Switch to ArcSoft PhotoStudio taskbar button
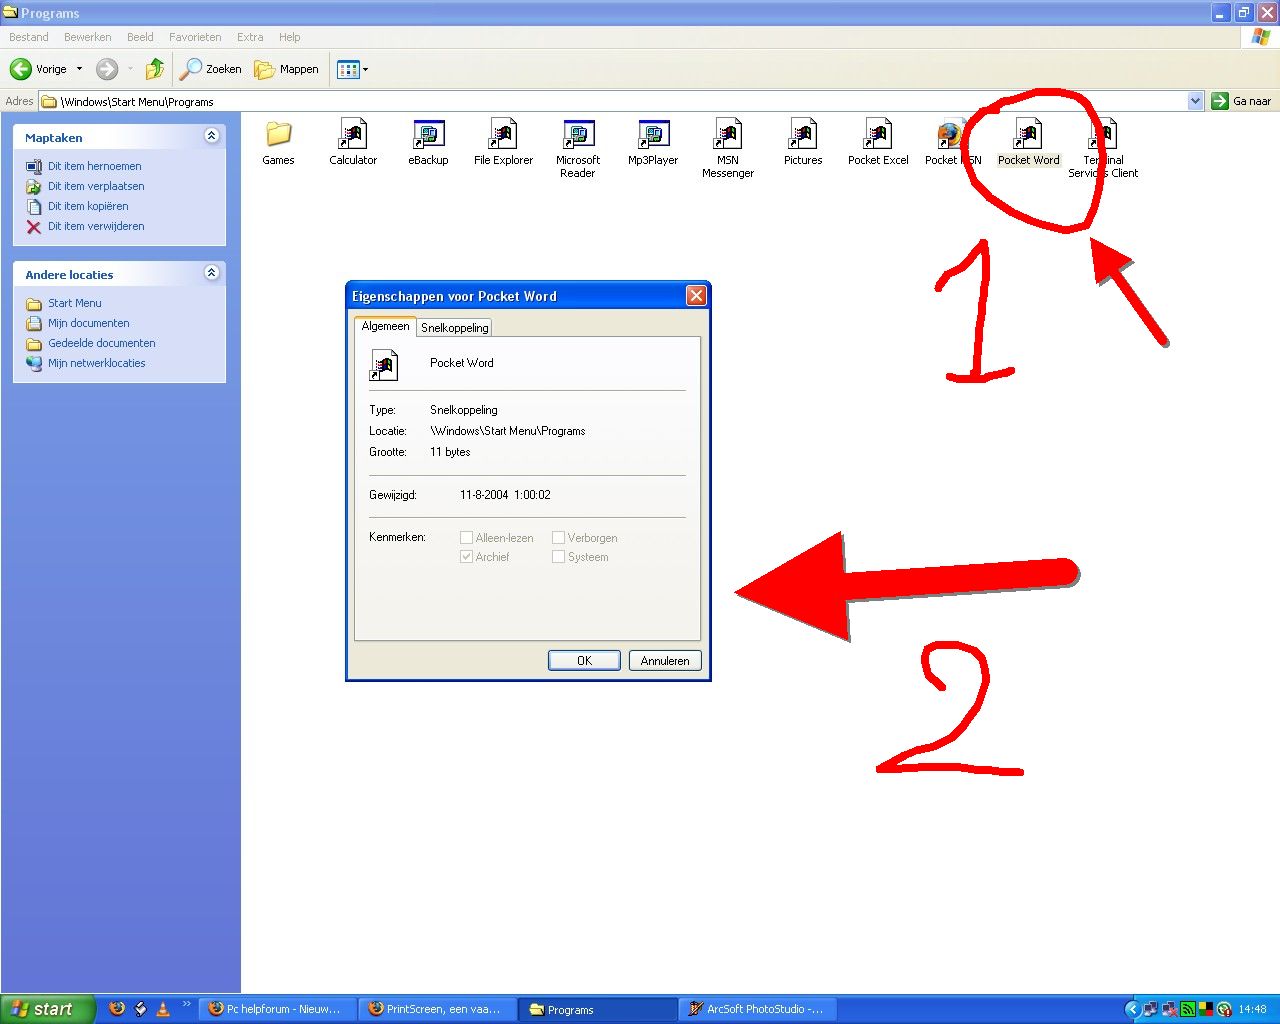This screenshot has width=1280, height=1024. point(758,1009)
